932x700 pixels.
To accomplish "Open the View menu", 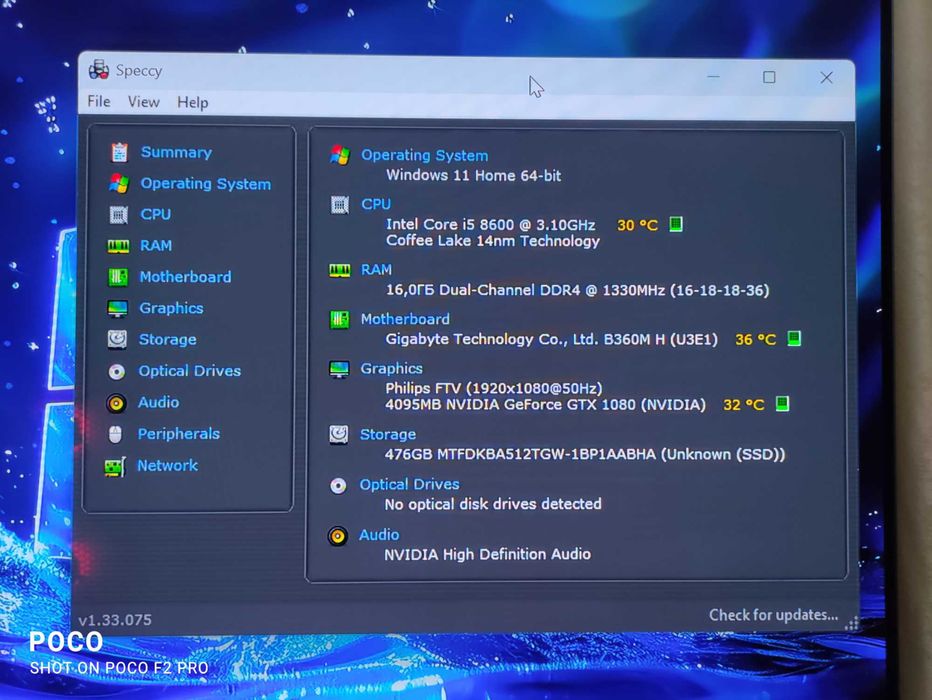I will tap(143, 102).
